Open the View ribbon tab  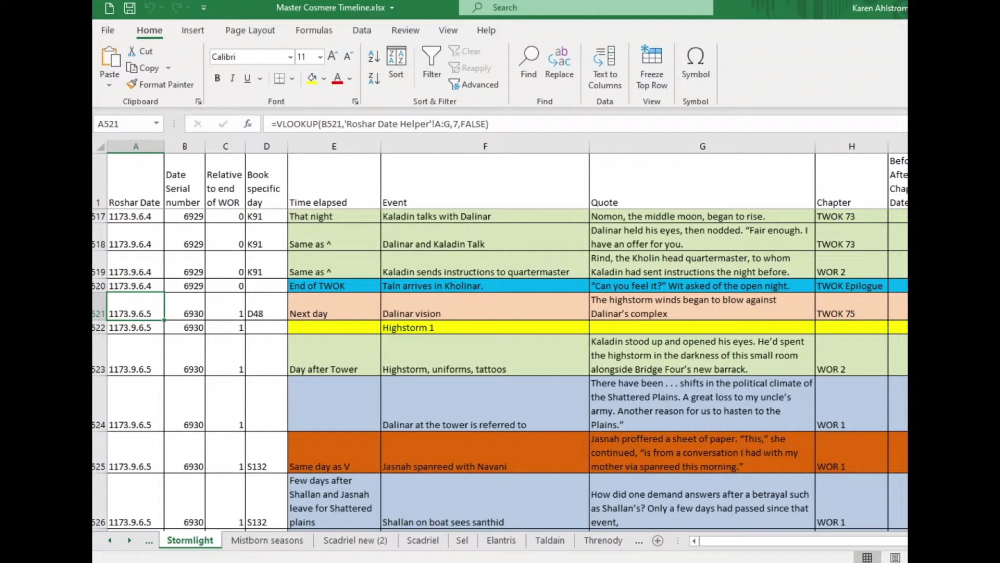[448, 30]
